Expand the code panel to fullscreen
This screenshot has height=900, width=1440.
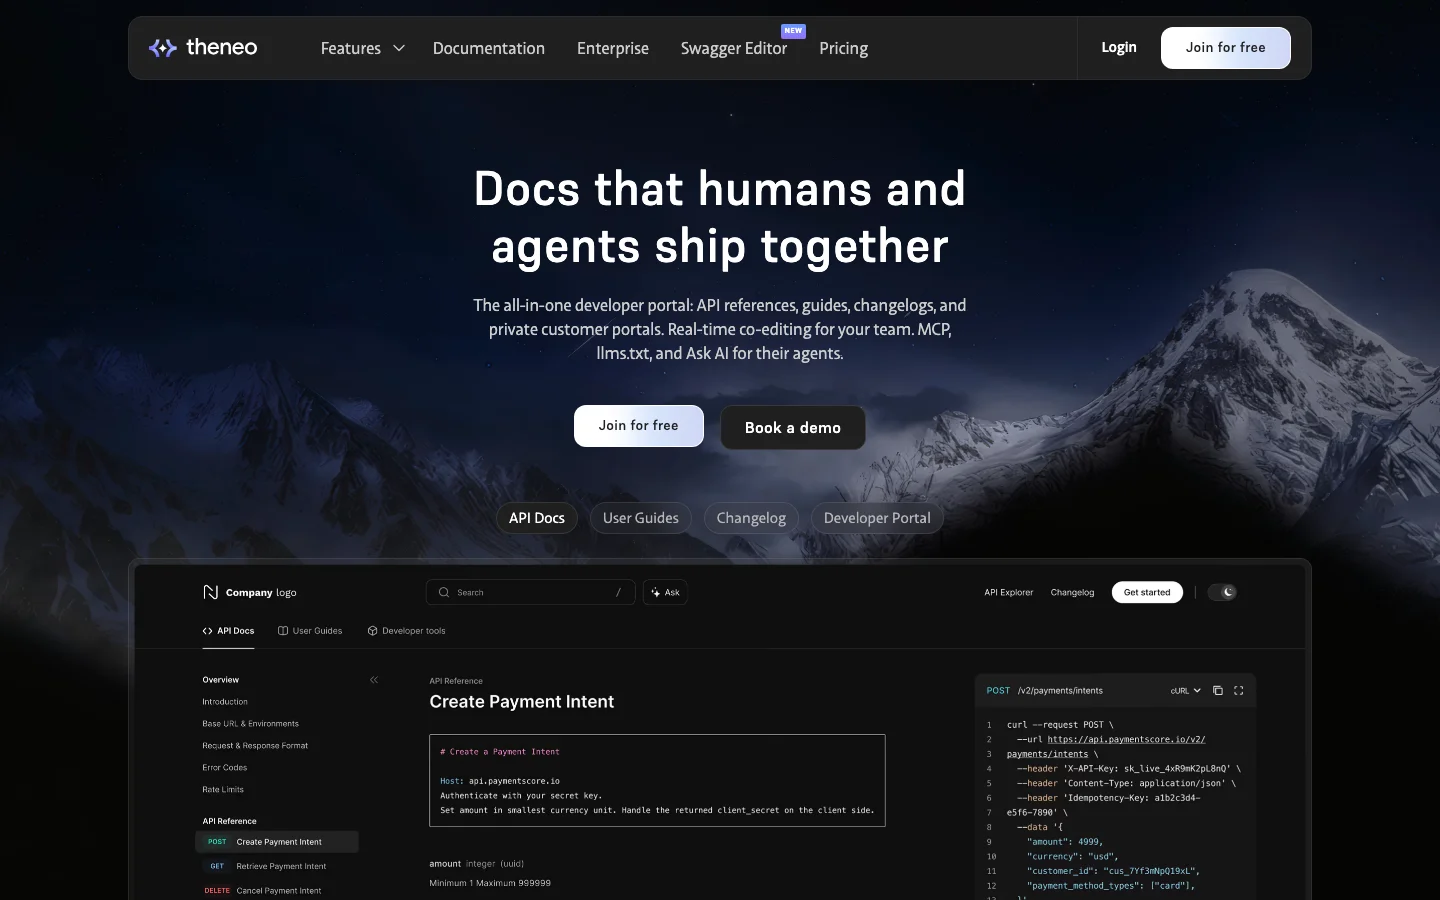pyautogui.click(x=1239, y=691)
